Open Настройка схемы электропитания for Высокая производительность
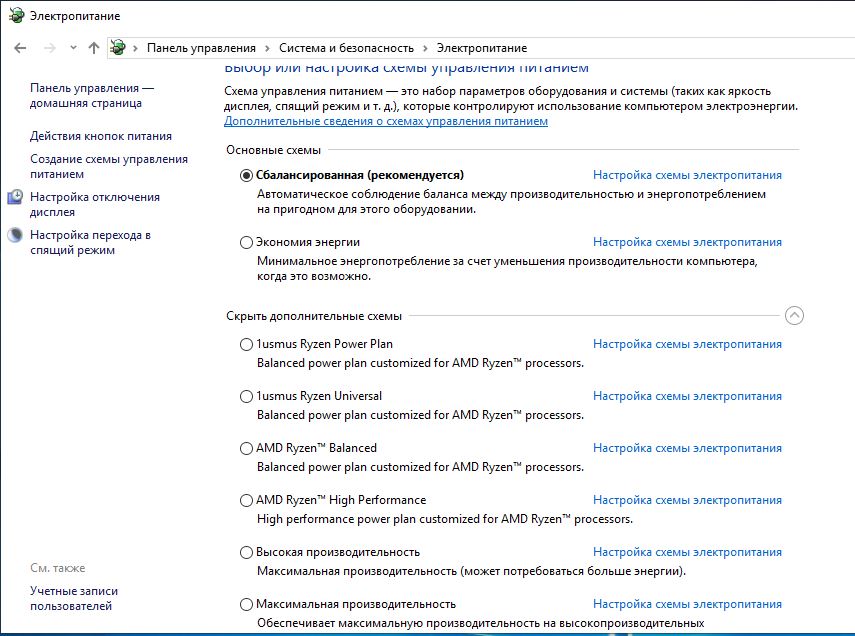 [x=687, y=552]
